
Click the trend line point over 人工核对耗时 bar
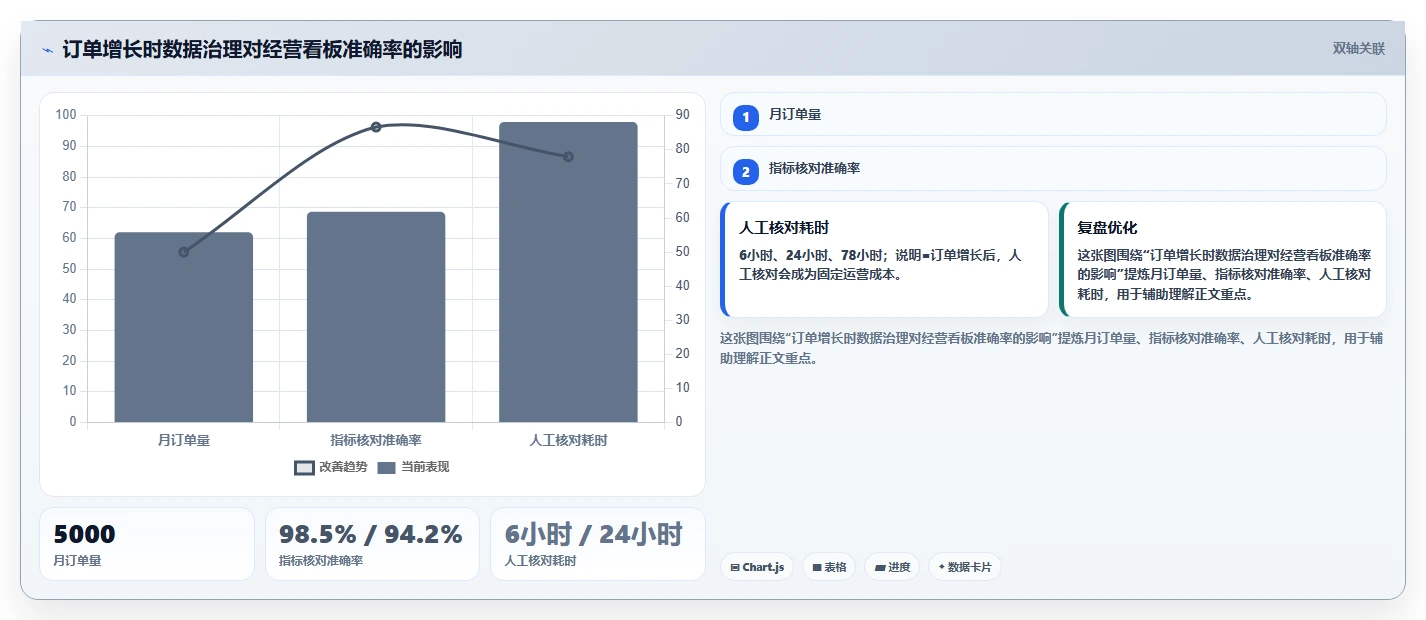coord(568,157)
